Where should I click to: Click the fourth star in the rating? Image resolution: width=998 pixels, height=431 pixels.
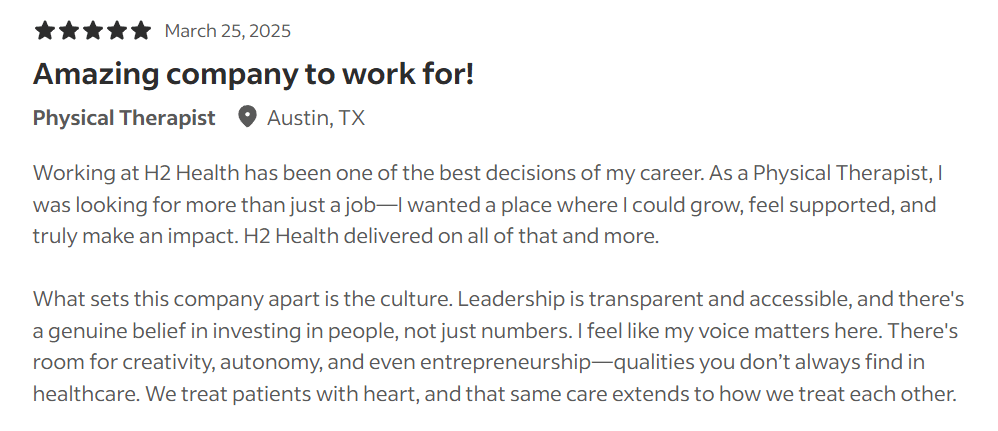pos(117,31)
